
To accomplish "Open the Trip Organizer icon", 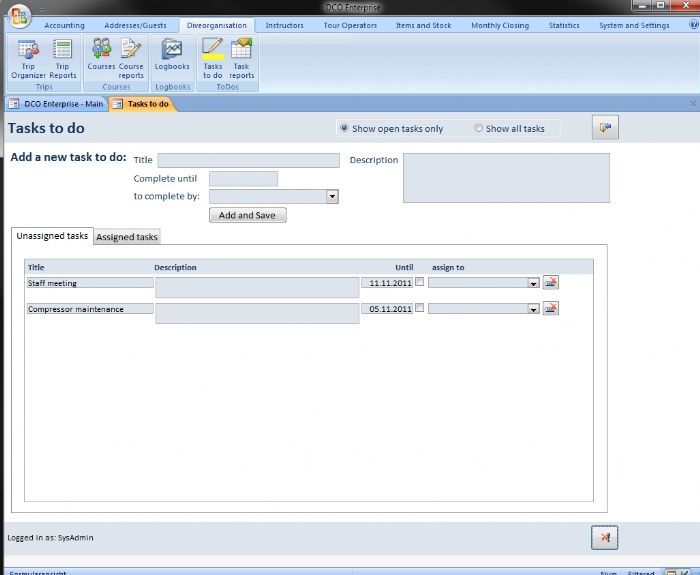I will click(28, 56).
